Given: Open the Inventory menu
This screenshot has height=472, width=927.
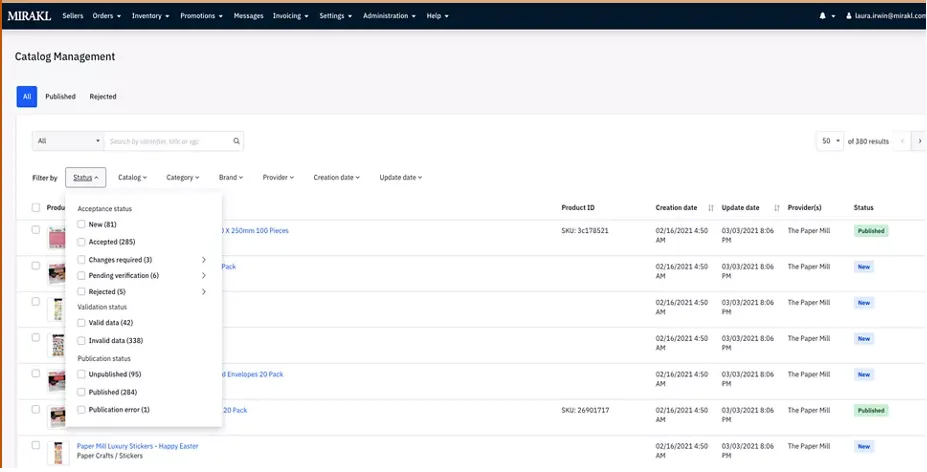Looking at the screenshot, I should click(x=150, y=16).
